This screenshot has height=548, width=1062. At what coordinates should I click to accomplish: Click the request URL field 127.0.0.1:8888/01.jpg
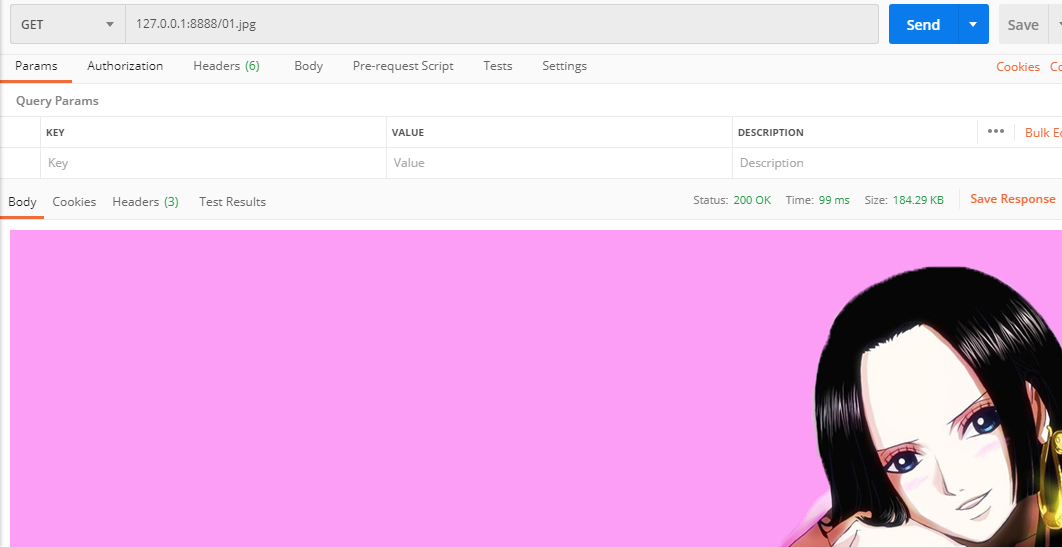coord(502,24)
